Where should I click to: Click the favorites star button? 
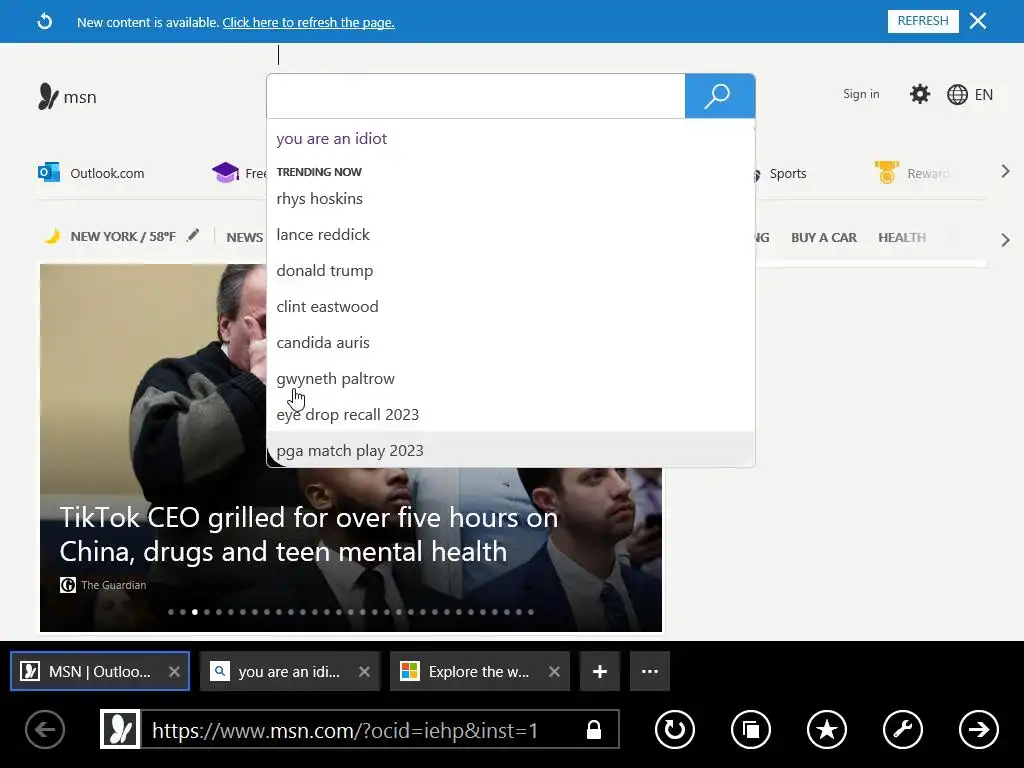point(827,729)
